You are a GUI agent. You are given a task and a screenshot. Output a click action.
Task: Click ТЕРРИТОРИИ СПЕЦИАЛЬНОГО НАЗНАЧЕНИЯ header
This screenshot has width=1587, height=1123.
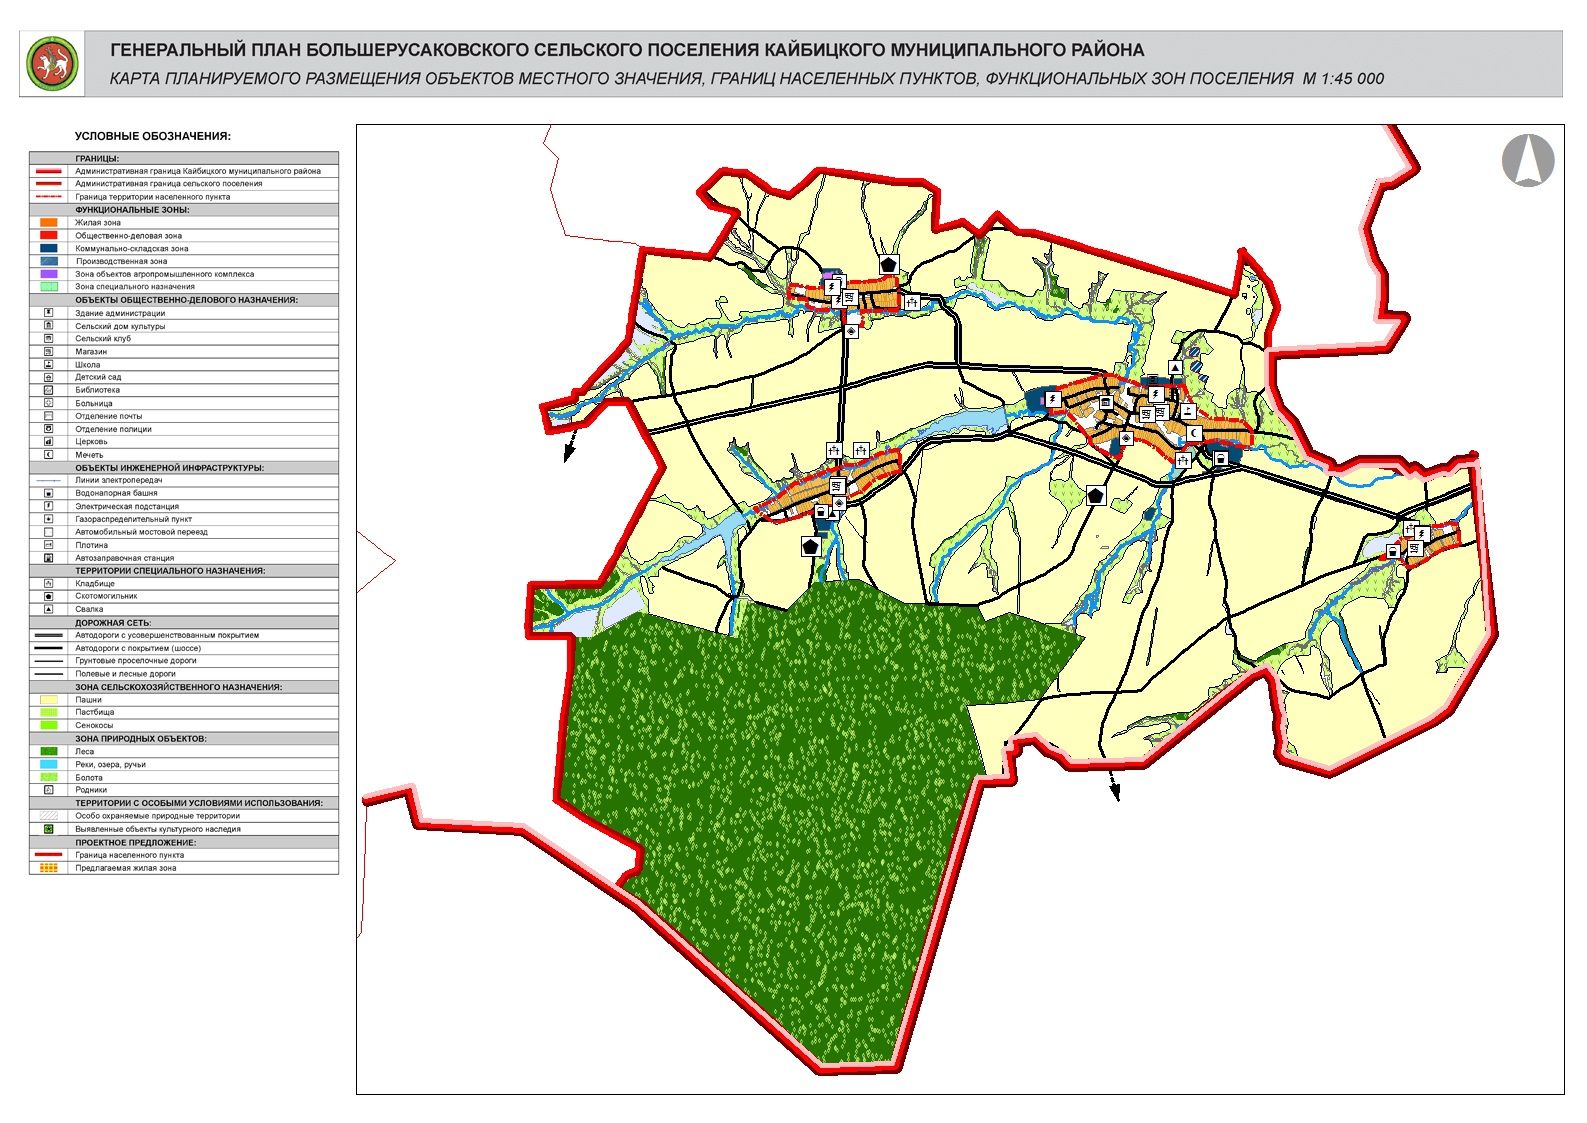[x=170, y=571]
